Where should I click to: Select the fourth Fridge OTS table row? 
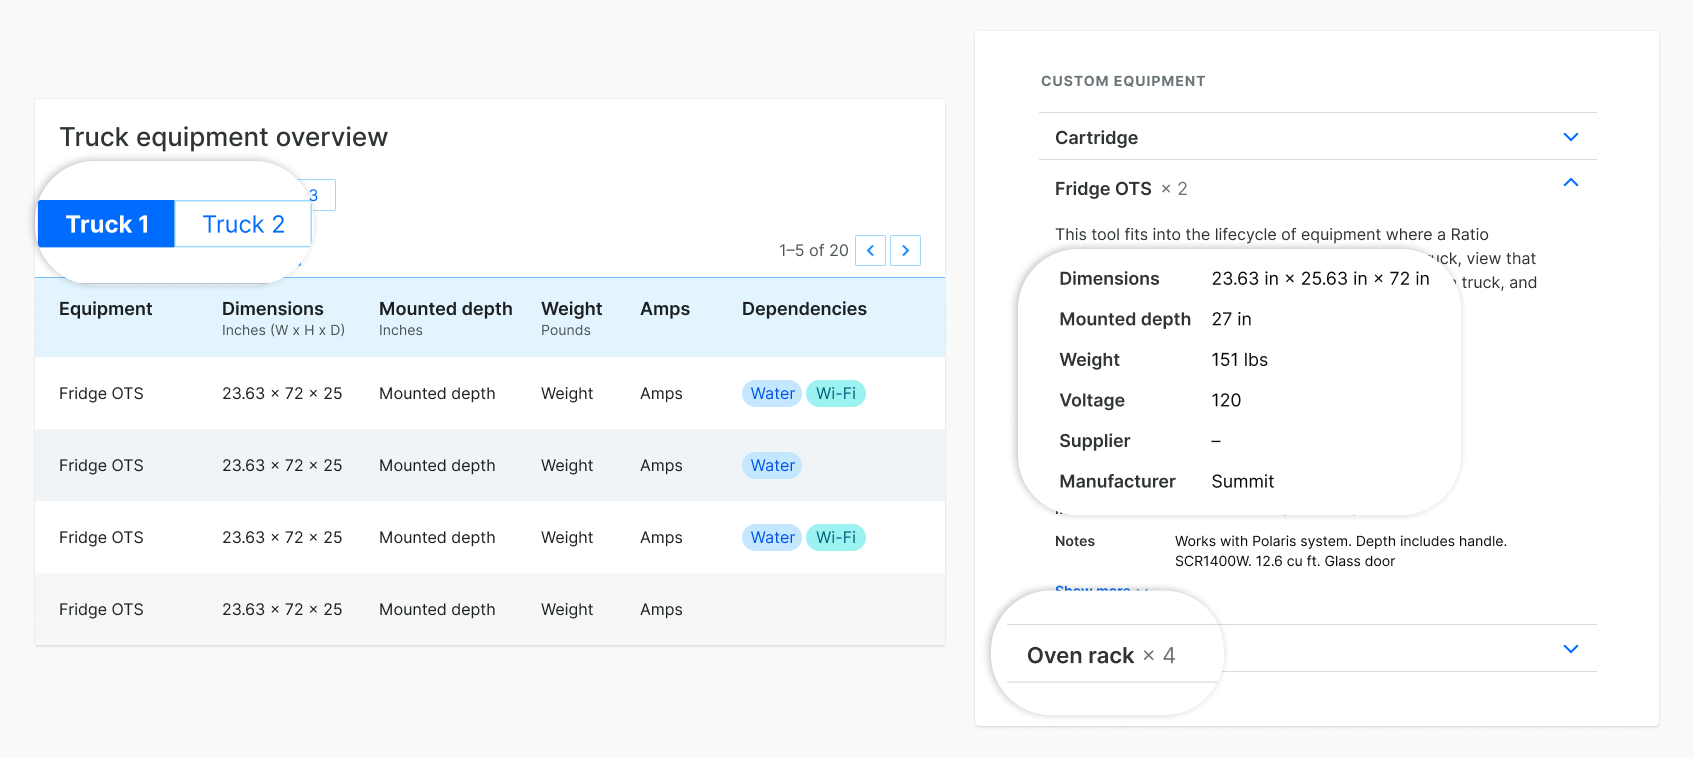tap(101, 610)
